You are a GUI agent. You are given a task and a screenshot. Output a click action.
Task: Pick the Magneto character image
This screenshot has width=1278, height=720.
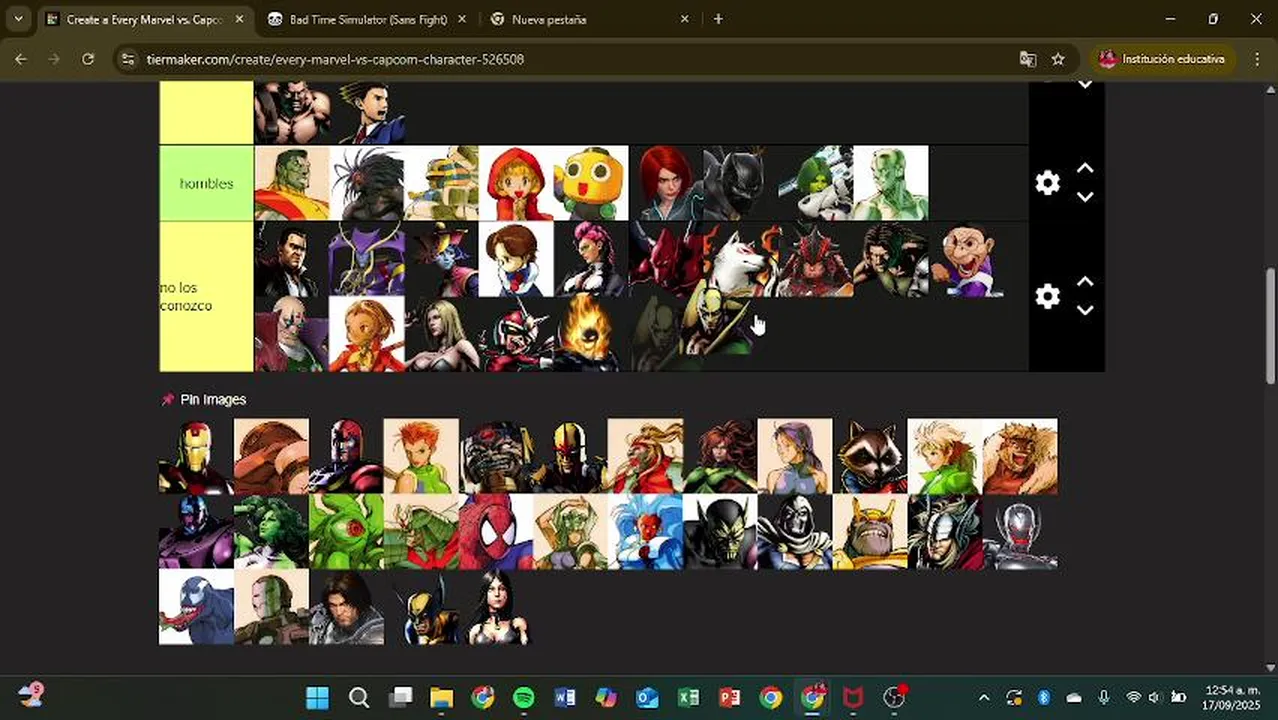coord(346,456)
